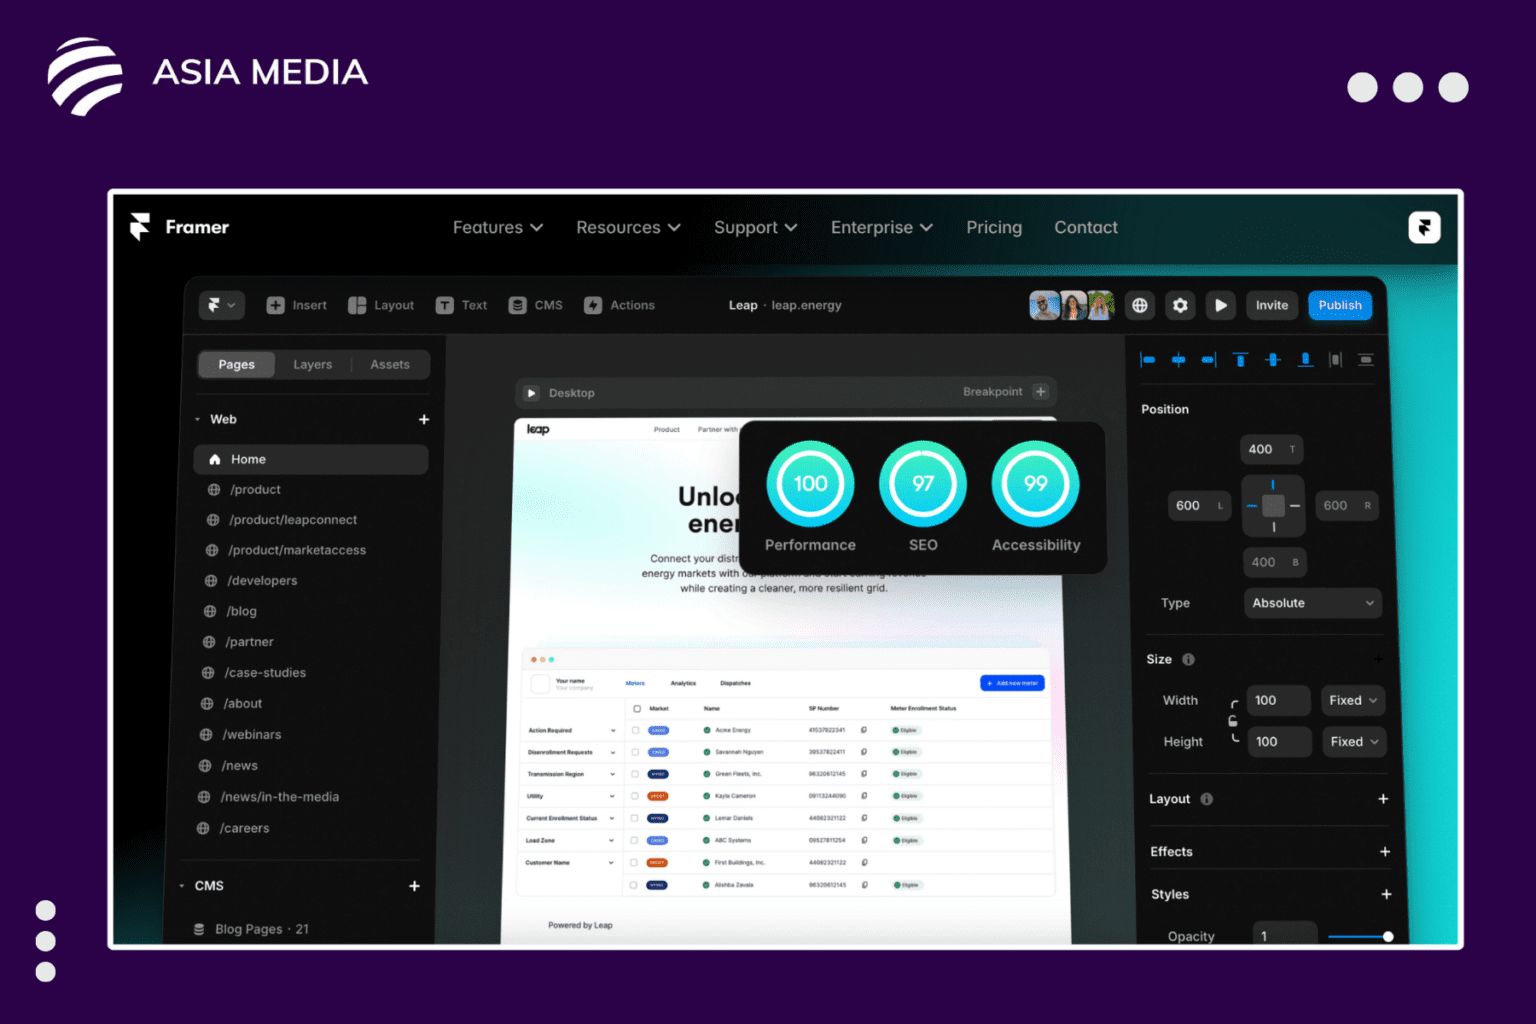Open the Enterprise menu in the navbar
Viewport: 1536px width, 1024px height.
881,227
